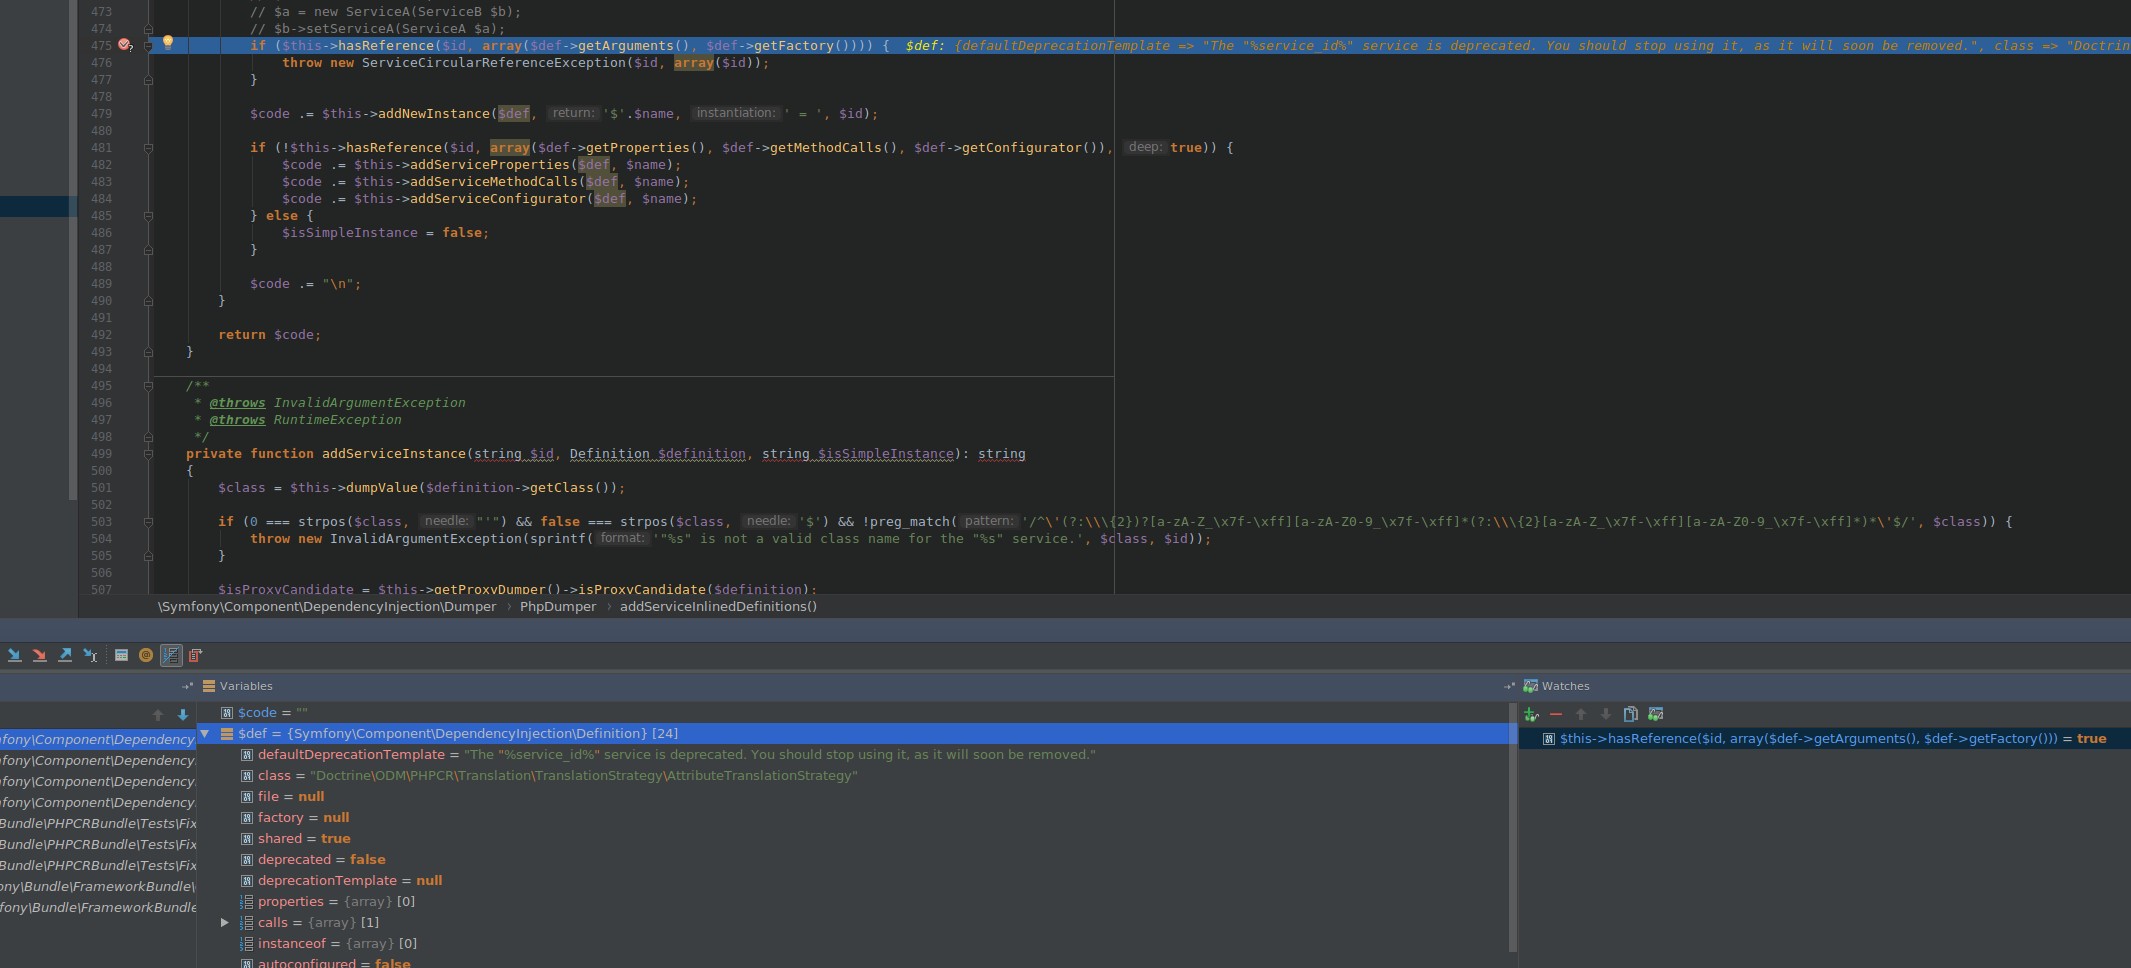Viewport: 2131px width, 968px height.
Task: Click the Variables panel title
Action: (x=246, y=686)
